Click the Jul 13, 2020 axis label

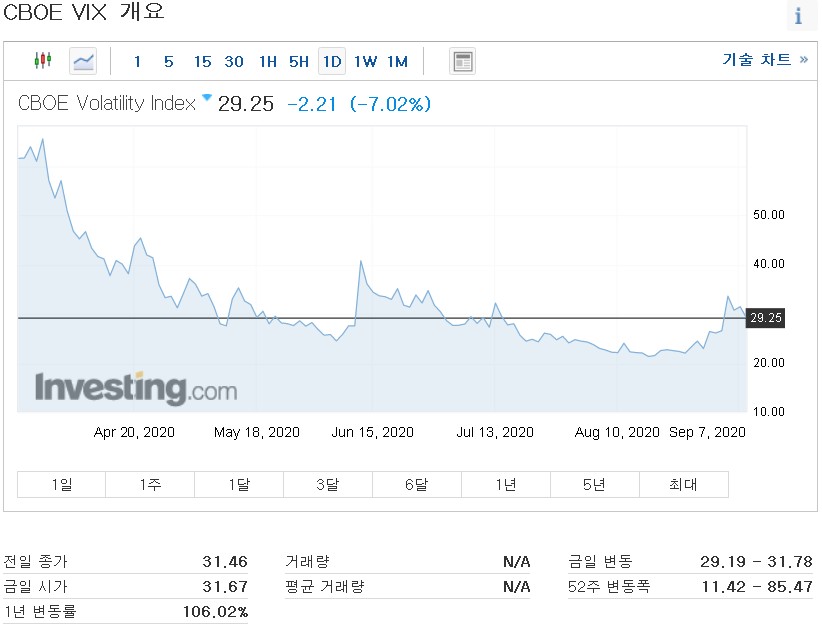coord(495,433)
